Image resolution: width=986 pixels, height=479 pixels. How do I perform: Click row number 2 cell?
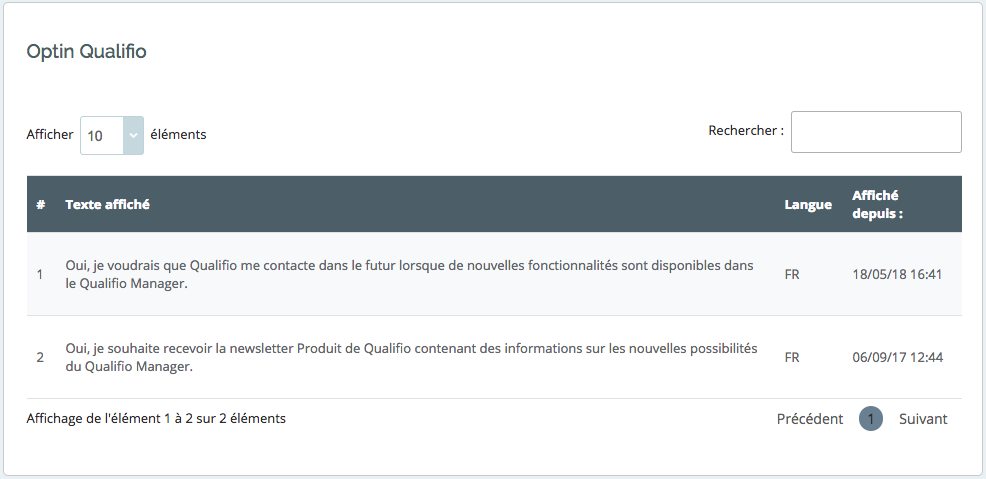[x=40, y=358]
